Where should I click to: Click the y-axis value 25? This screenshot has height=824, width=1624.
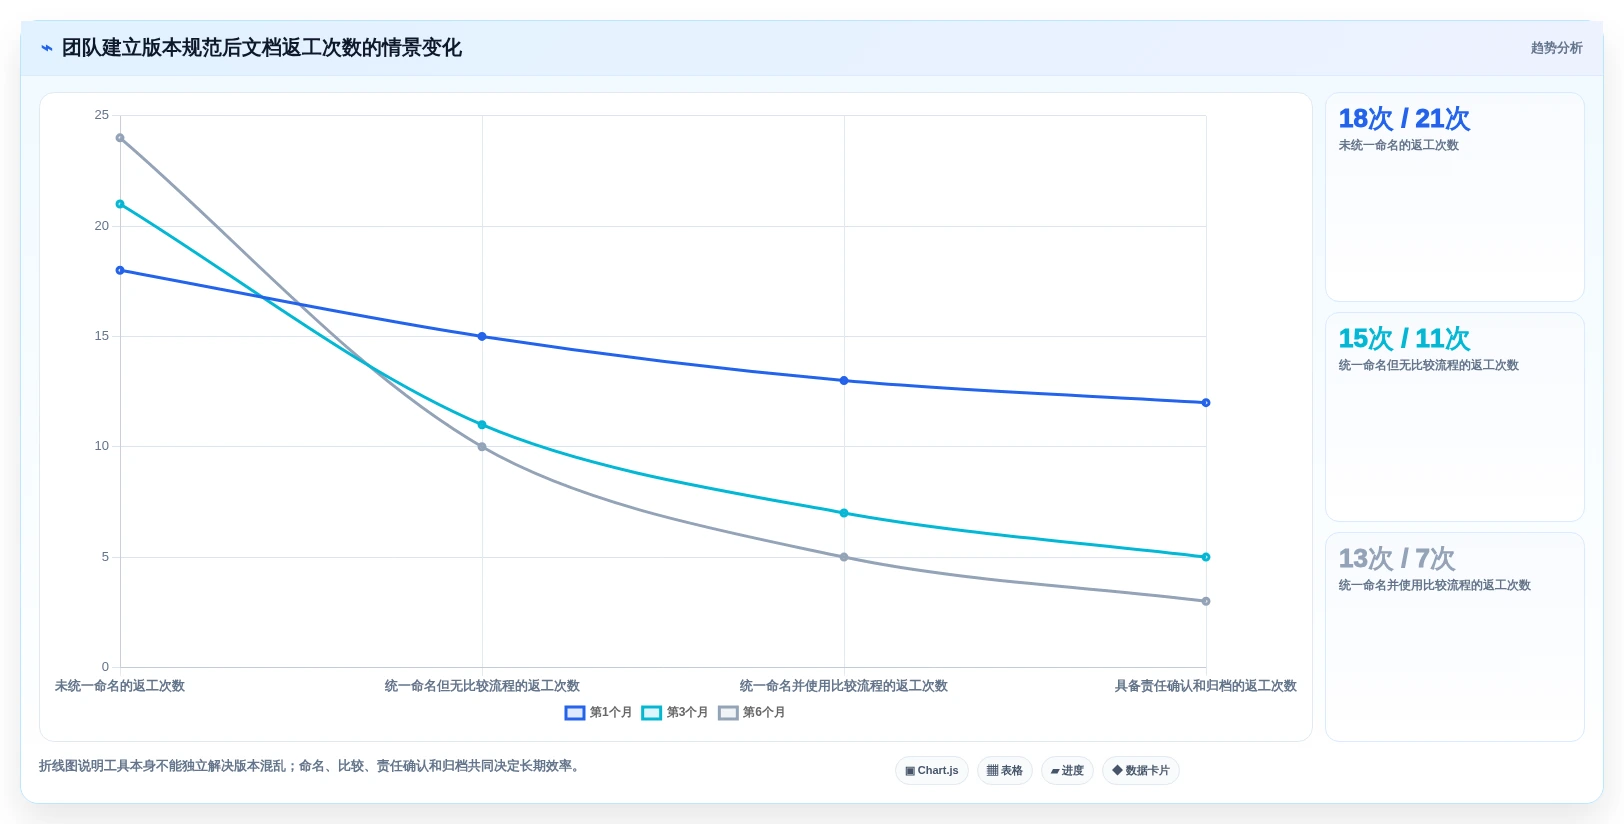102,115
